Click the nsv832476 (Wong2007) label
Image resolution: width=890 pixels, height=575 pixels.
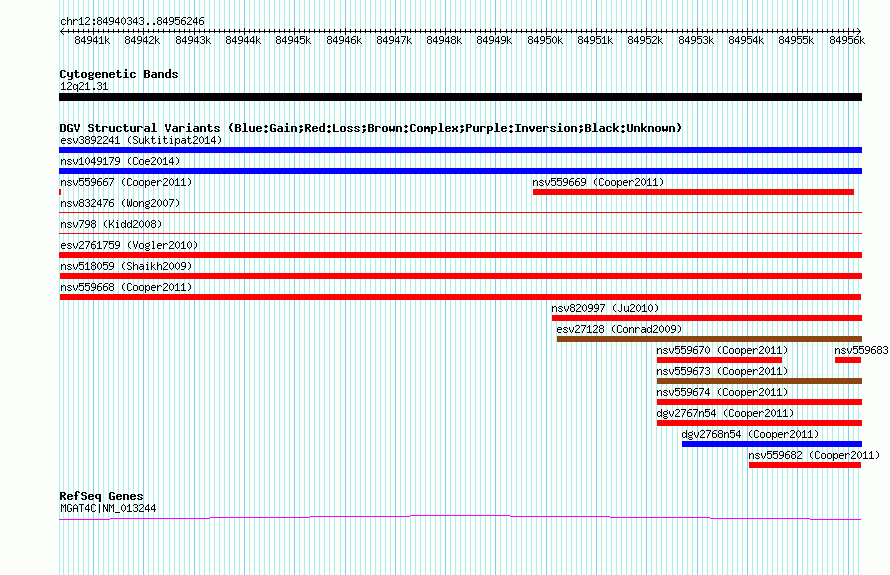tap(120, 203)
